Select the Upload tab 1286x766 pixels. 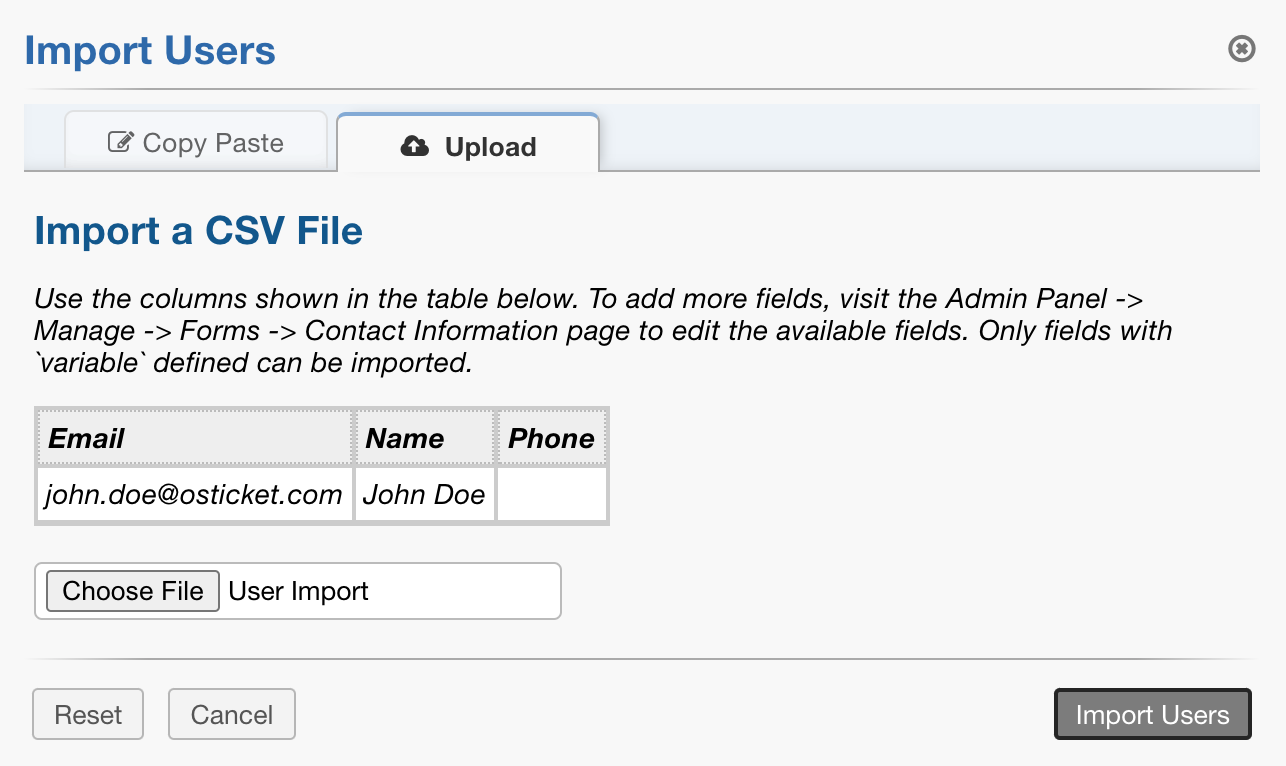(468, 146)
